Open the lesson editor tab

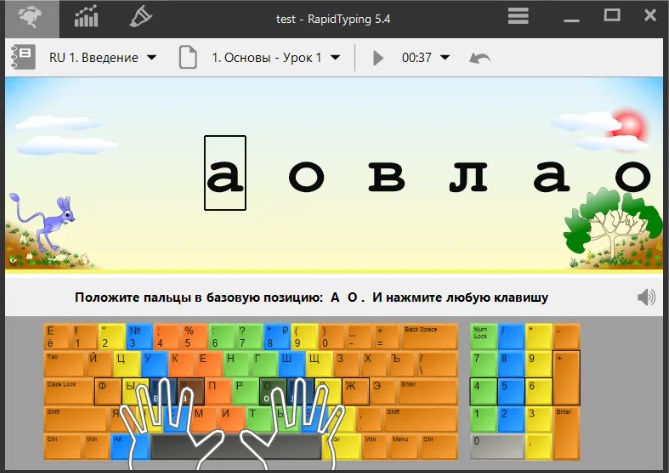tap(140, 16)
